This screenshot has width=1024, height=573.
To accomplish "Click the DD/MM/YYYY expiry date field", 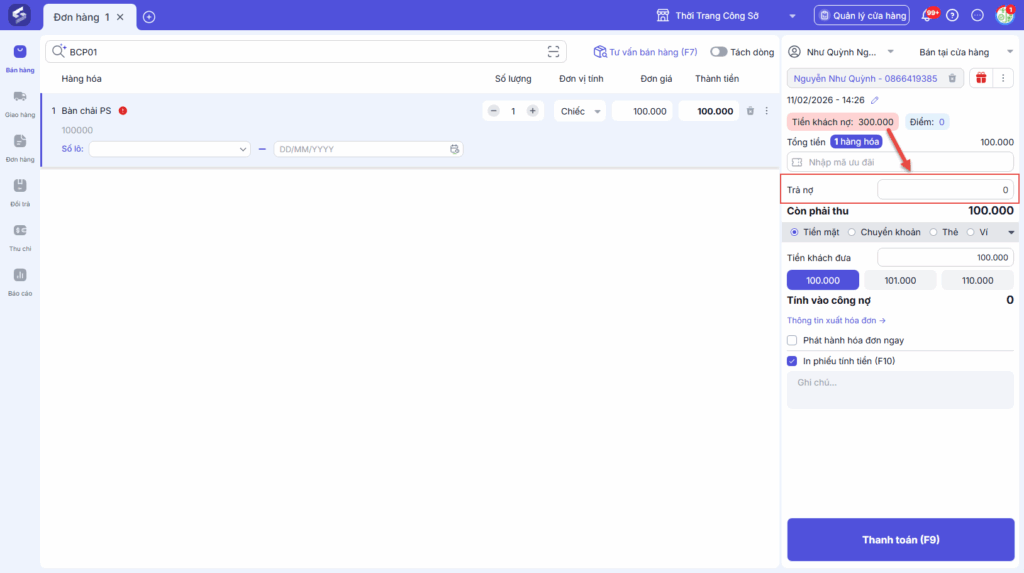I will [368, 149].
